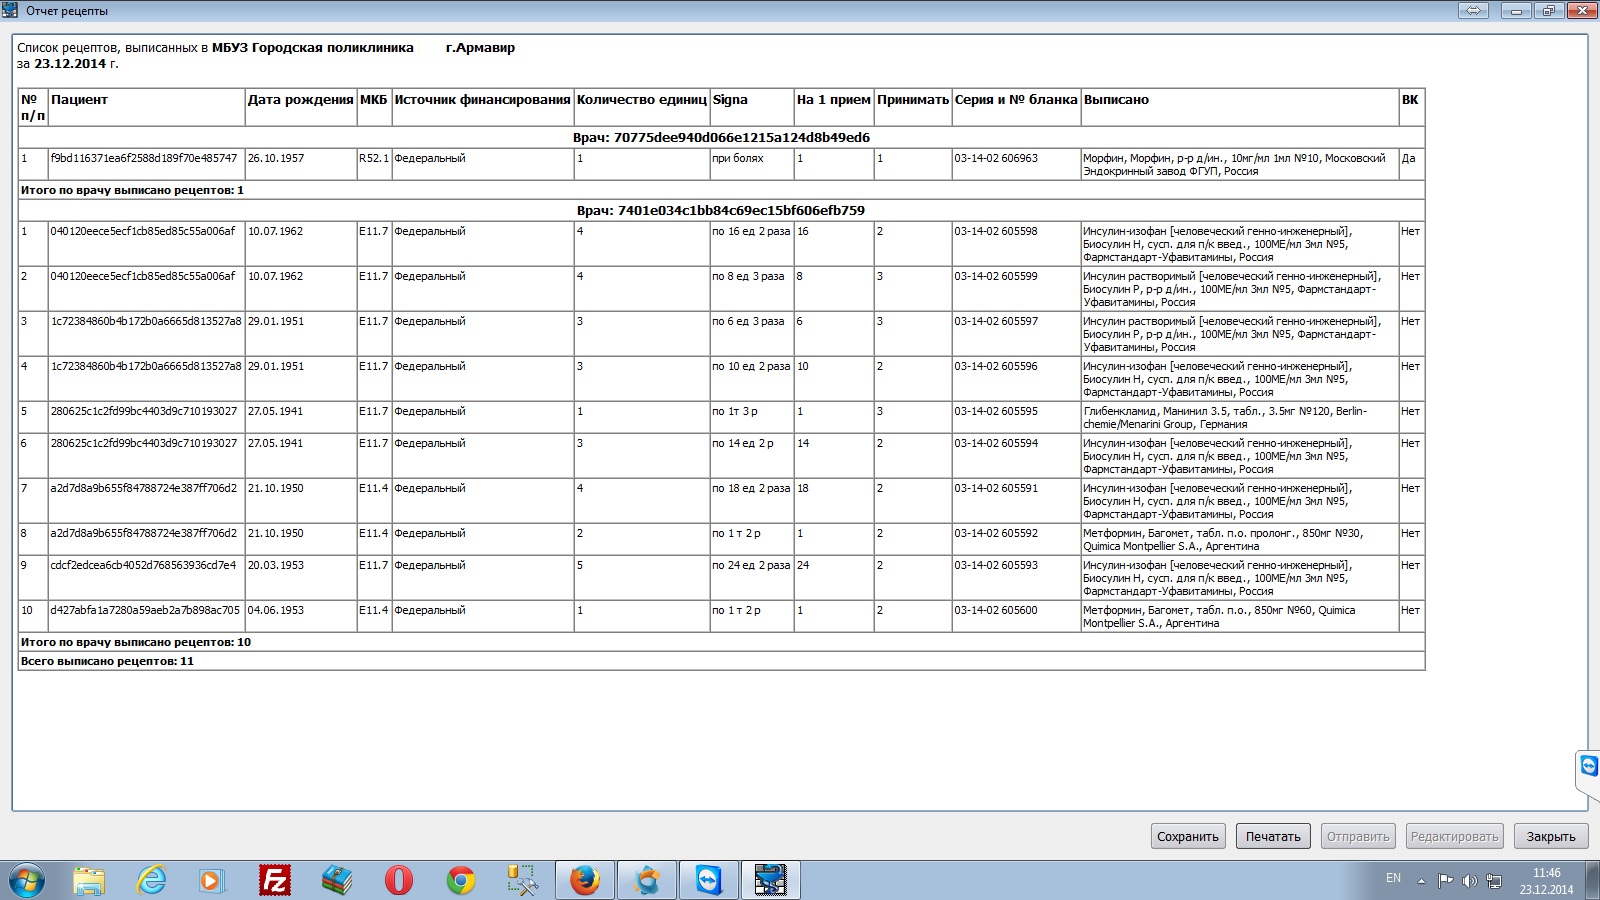1600x900 pixels.
Task: Open FileZilla from the taskbar
Action: (x=274, y=880)
